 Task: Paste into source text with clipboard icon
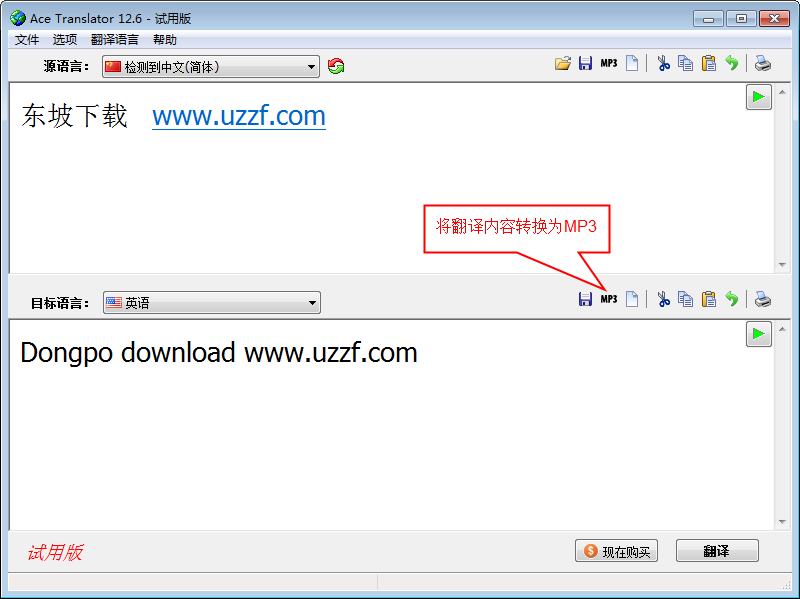click(709, 64)
